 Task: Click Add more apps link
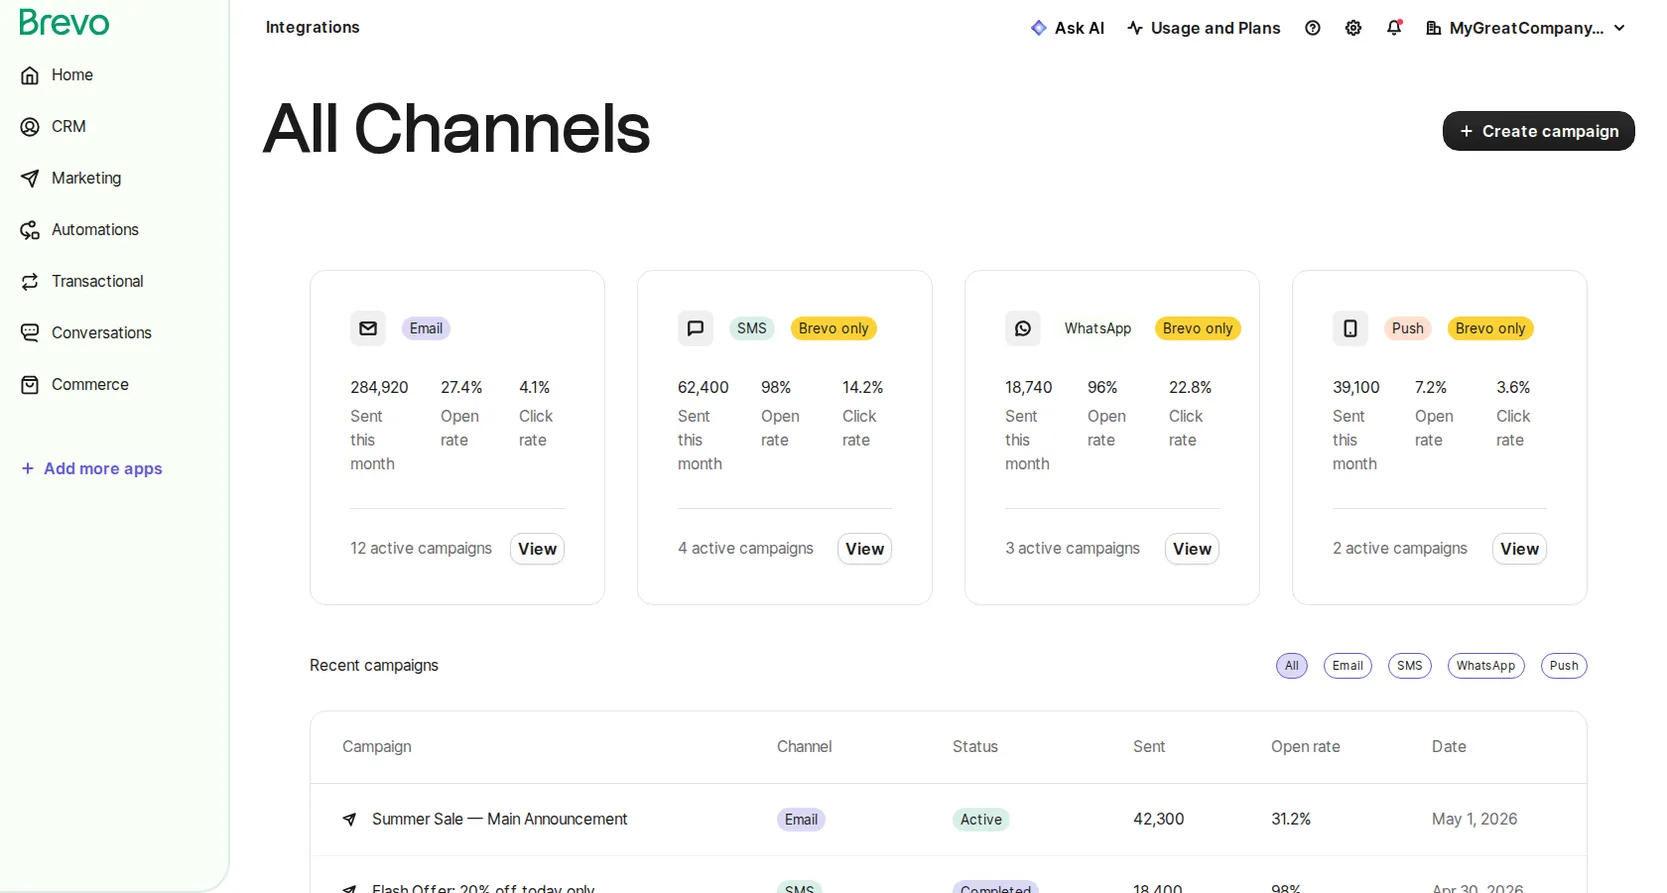[92, 469]
